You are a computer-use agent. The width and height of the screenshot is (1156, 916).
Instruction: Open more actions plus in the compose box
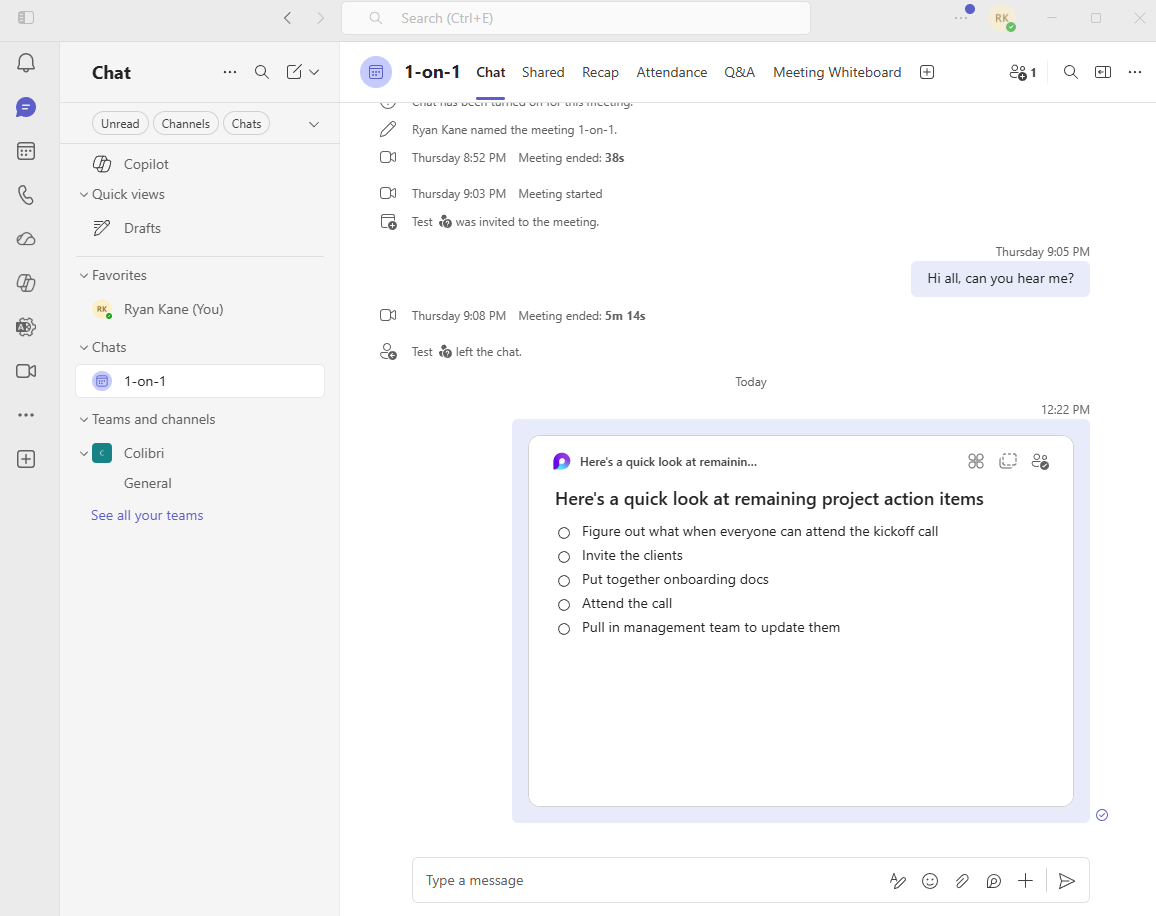(1026, 881)
